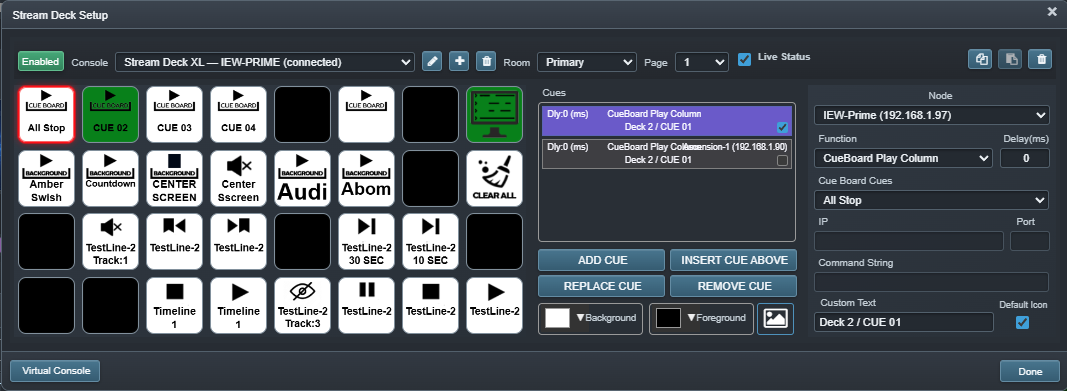Select the TestLine-2 stop key
The width and height of the screenshot is (1067, 391).
(x=430, y=305)
